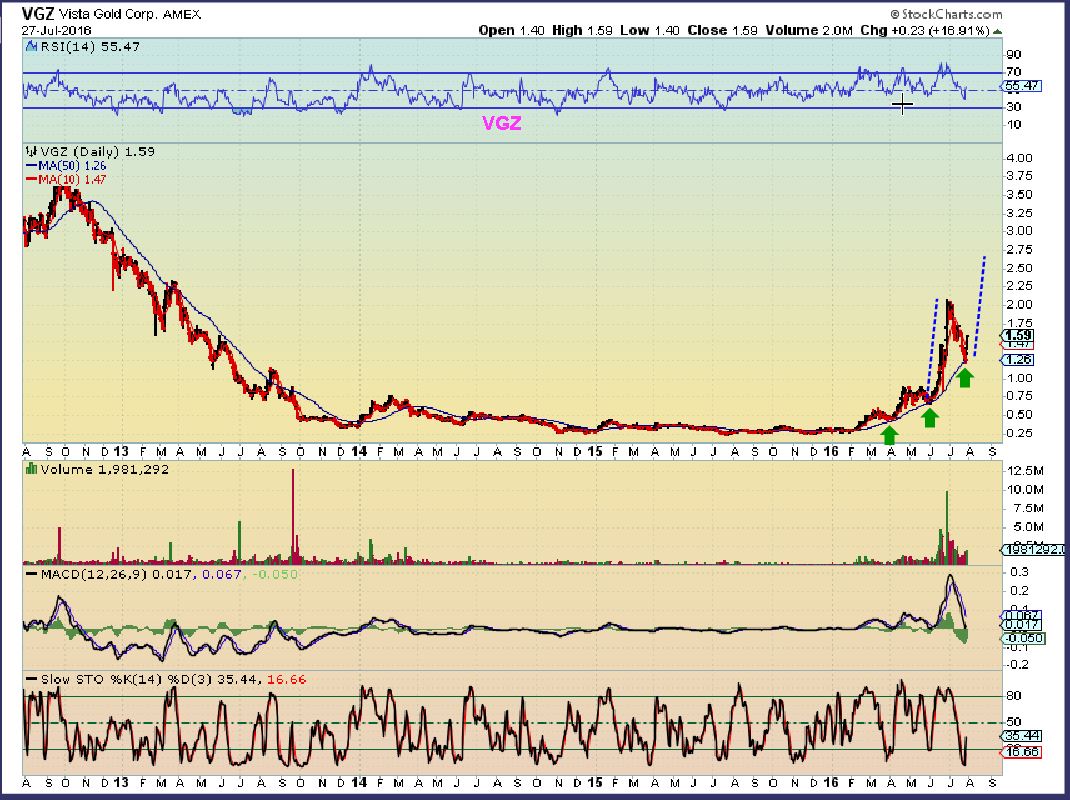Click the middle green up arrow
This screenshot has width=1070, height=800.
click(929, 415)
